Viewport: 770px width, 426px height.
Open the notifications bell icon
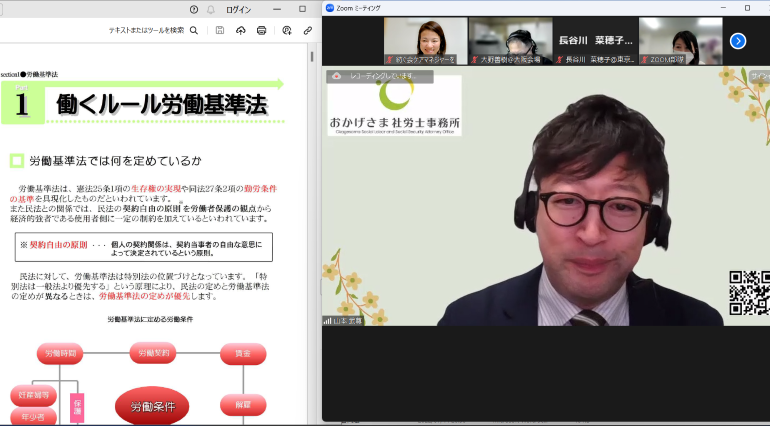pyautogui.click(x=211, y=9)
